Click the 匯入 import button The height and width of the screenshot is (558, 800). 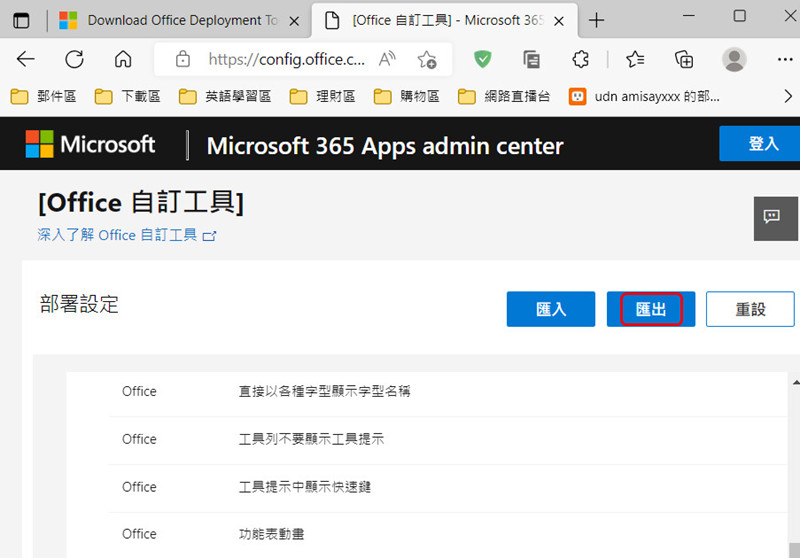pos(551,309)
